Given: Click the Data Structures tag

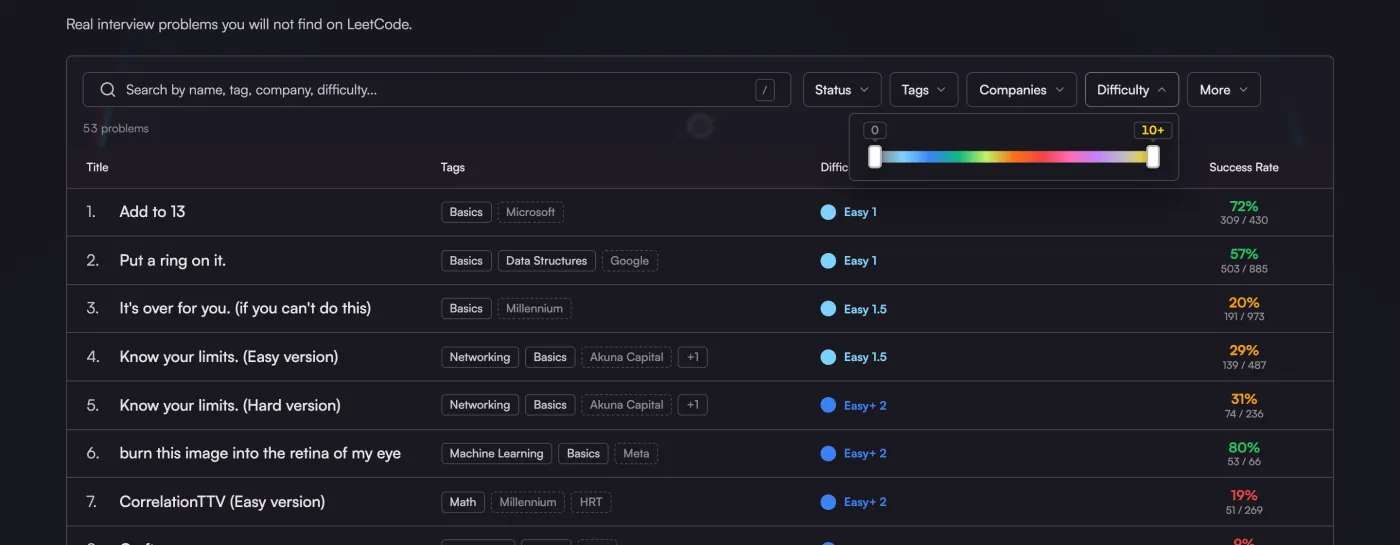Looking at the screenshot, I should 547,261.
